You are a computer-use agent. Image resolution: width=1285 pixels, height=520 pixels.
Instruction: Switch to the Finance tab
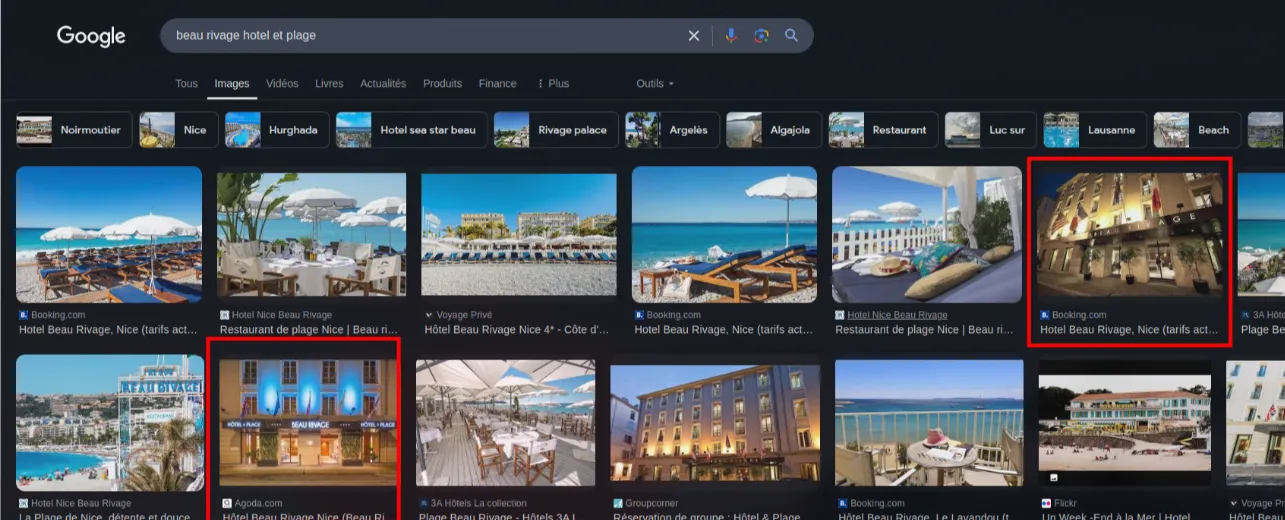(497, 84)
